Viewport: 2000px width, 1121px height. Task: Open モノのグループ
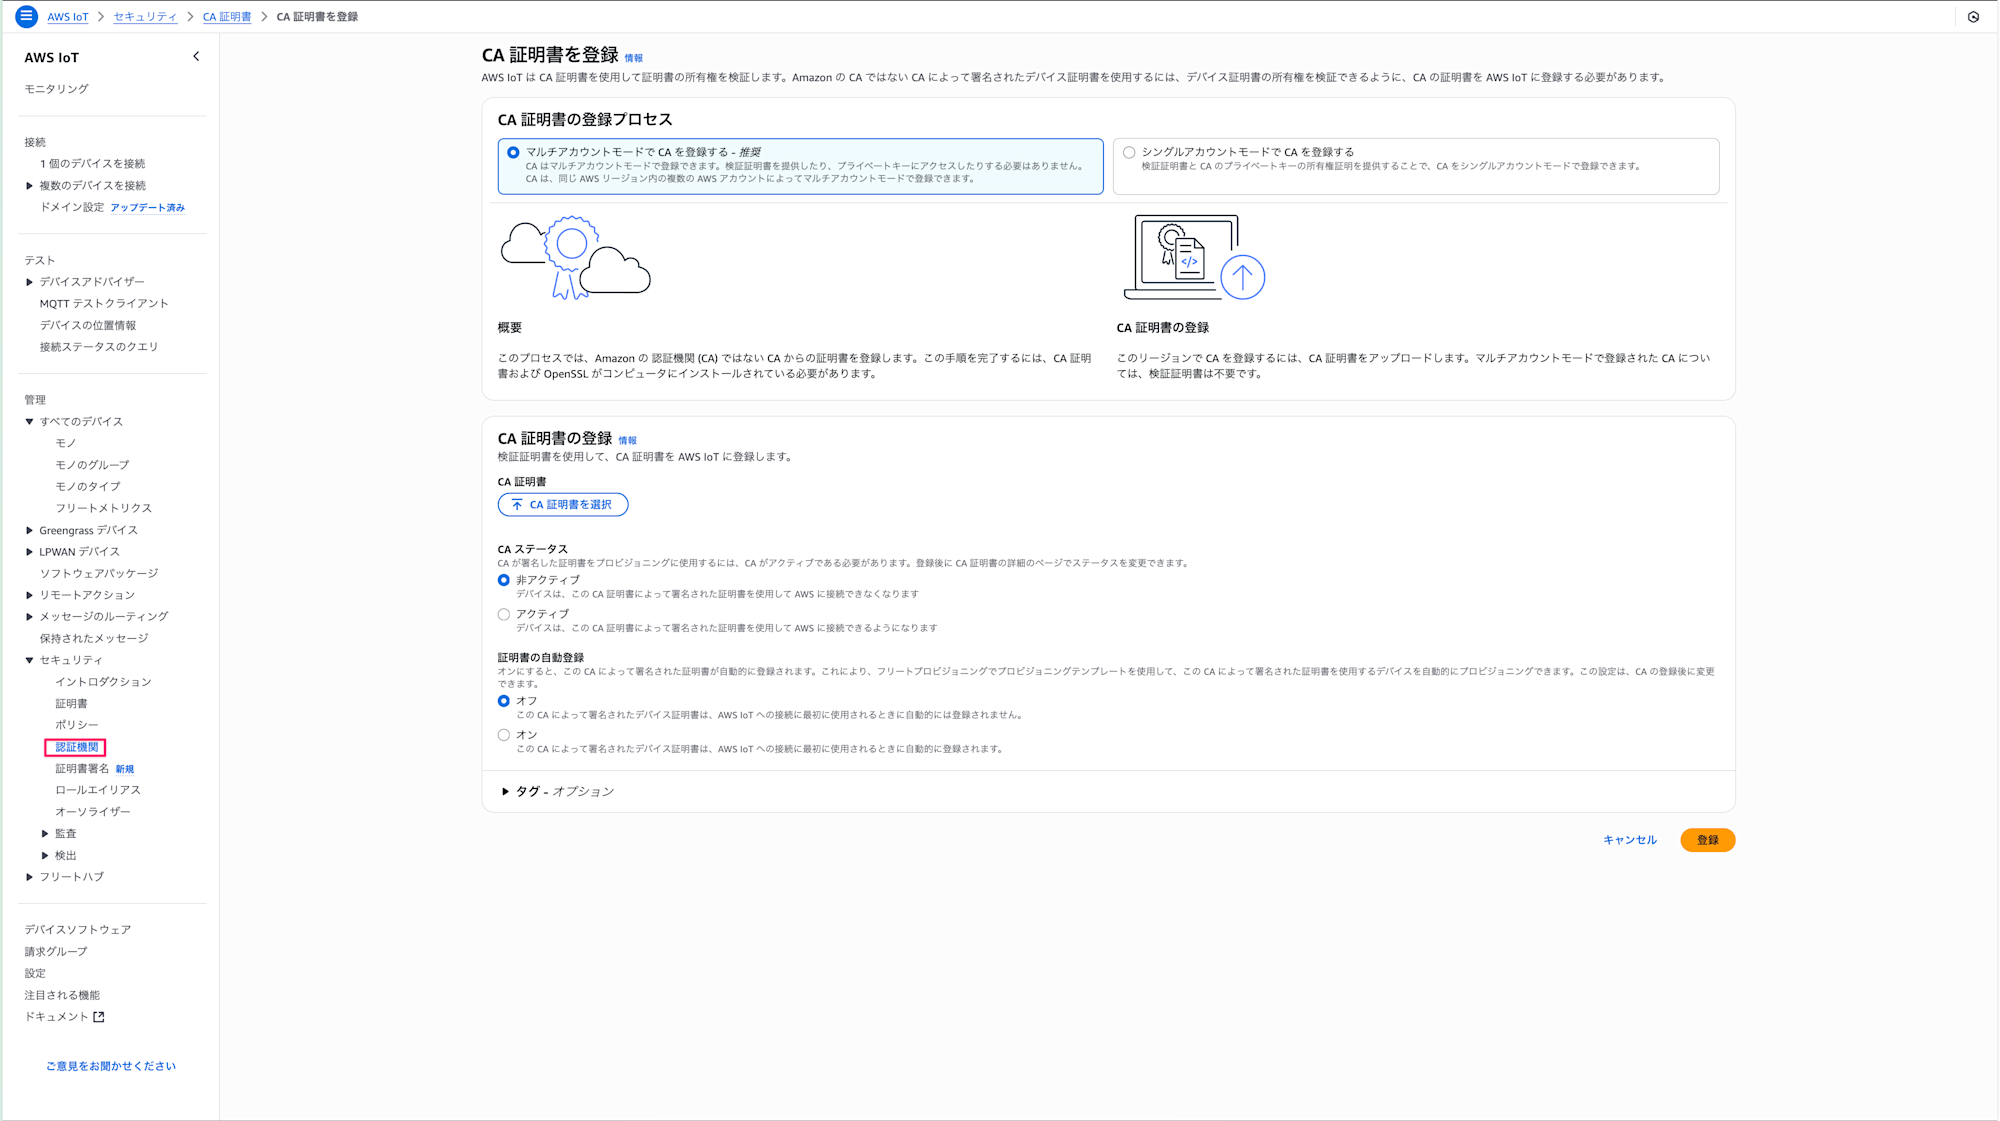click(92, 465)
